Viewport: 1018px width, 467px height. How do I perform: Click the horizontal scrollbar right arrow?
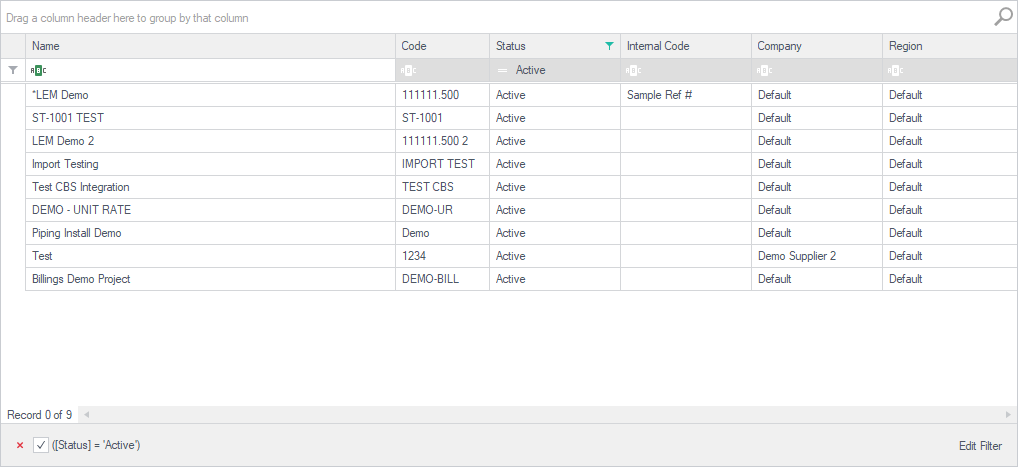click(1008, 414)
